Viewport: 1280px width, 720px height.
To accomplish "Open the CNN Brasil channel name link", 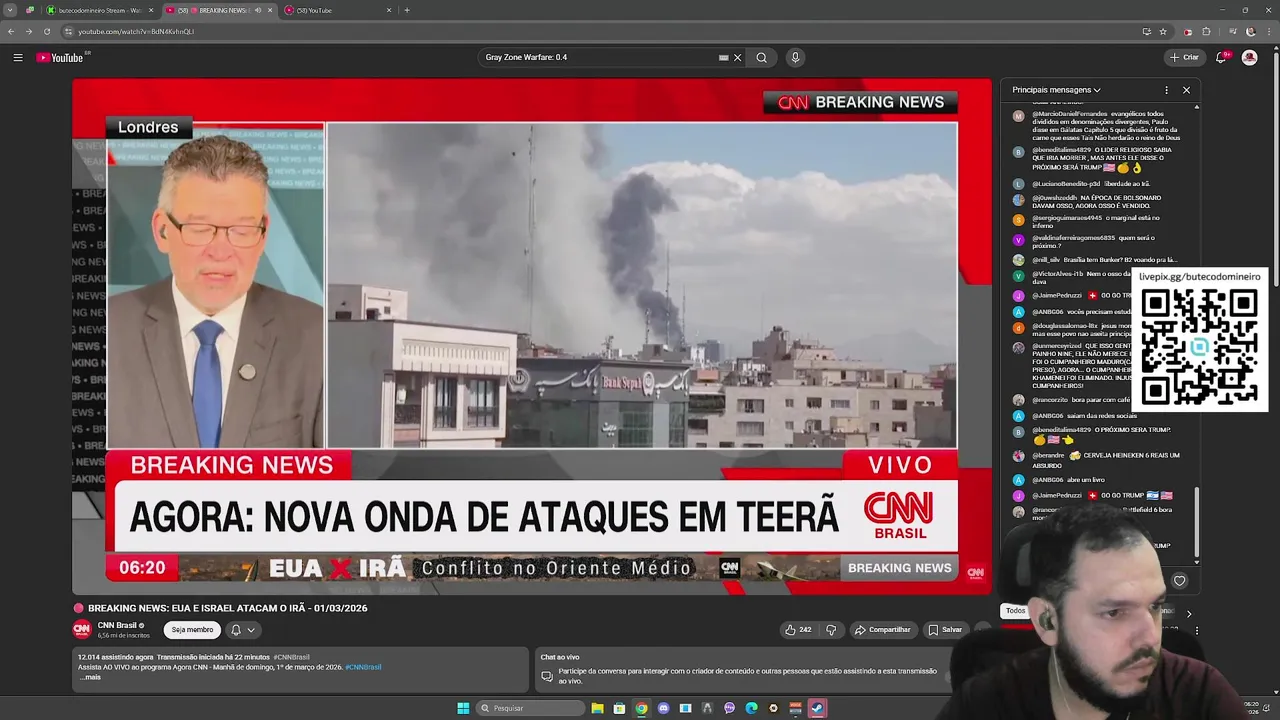I will [x=118, y=625].
